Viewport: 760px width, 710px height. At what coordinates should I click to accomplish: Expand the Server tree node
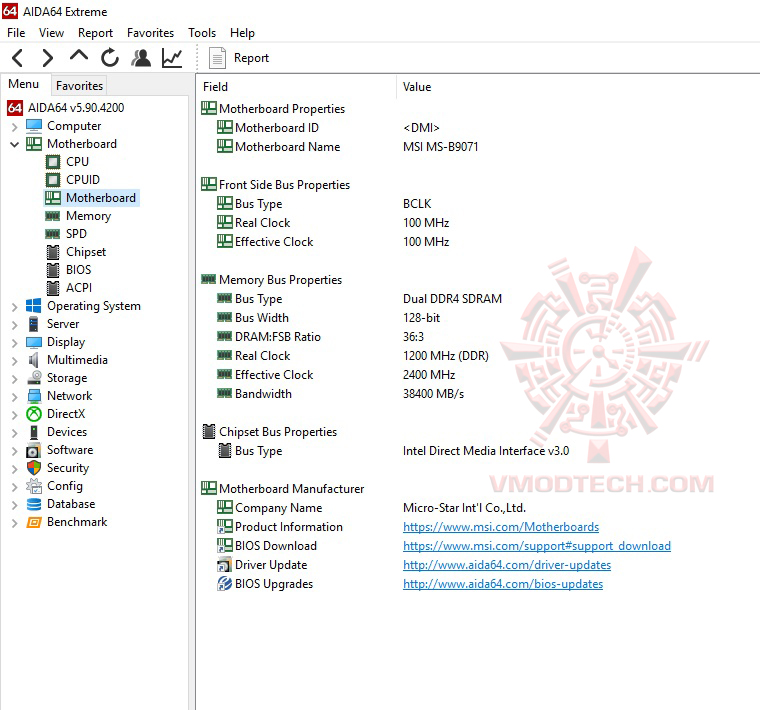14,325
